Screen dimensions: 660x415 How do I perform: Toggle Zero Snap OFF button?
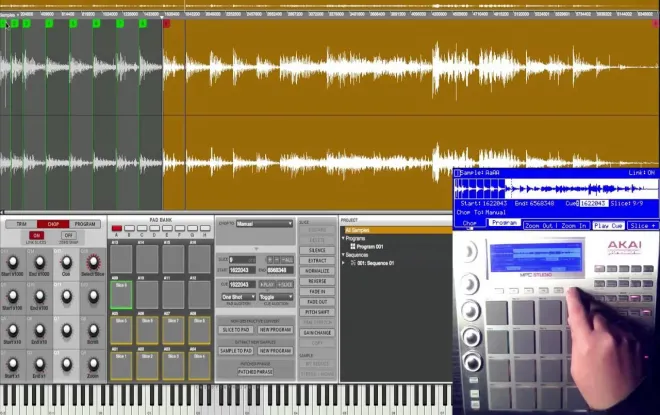pos(69,235)
